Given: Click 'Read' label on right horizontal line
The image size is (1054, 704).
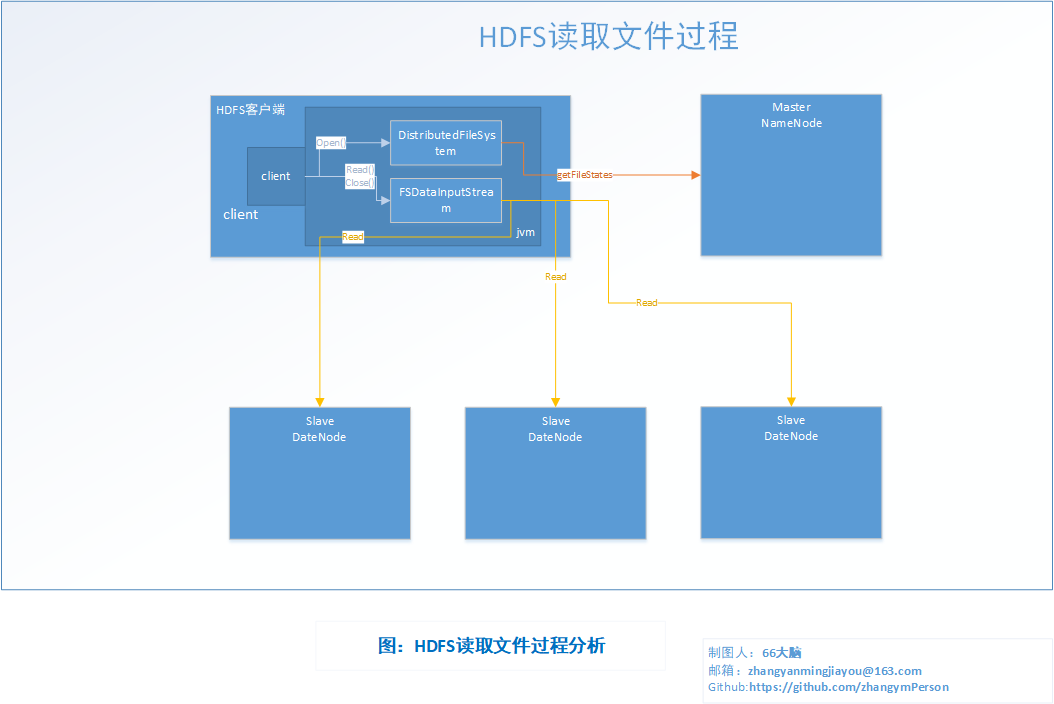Looking at the screenshot, I should (647, 303).
